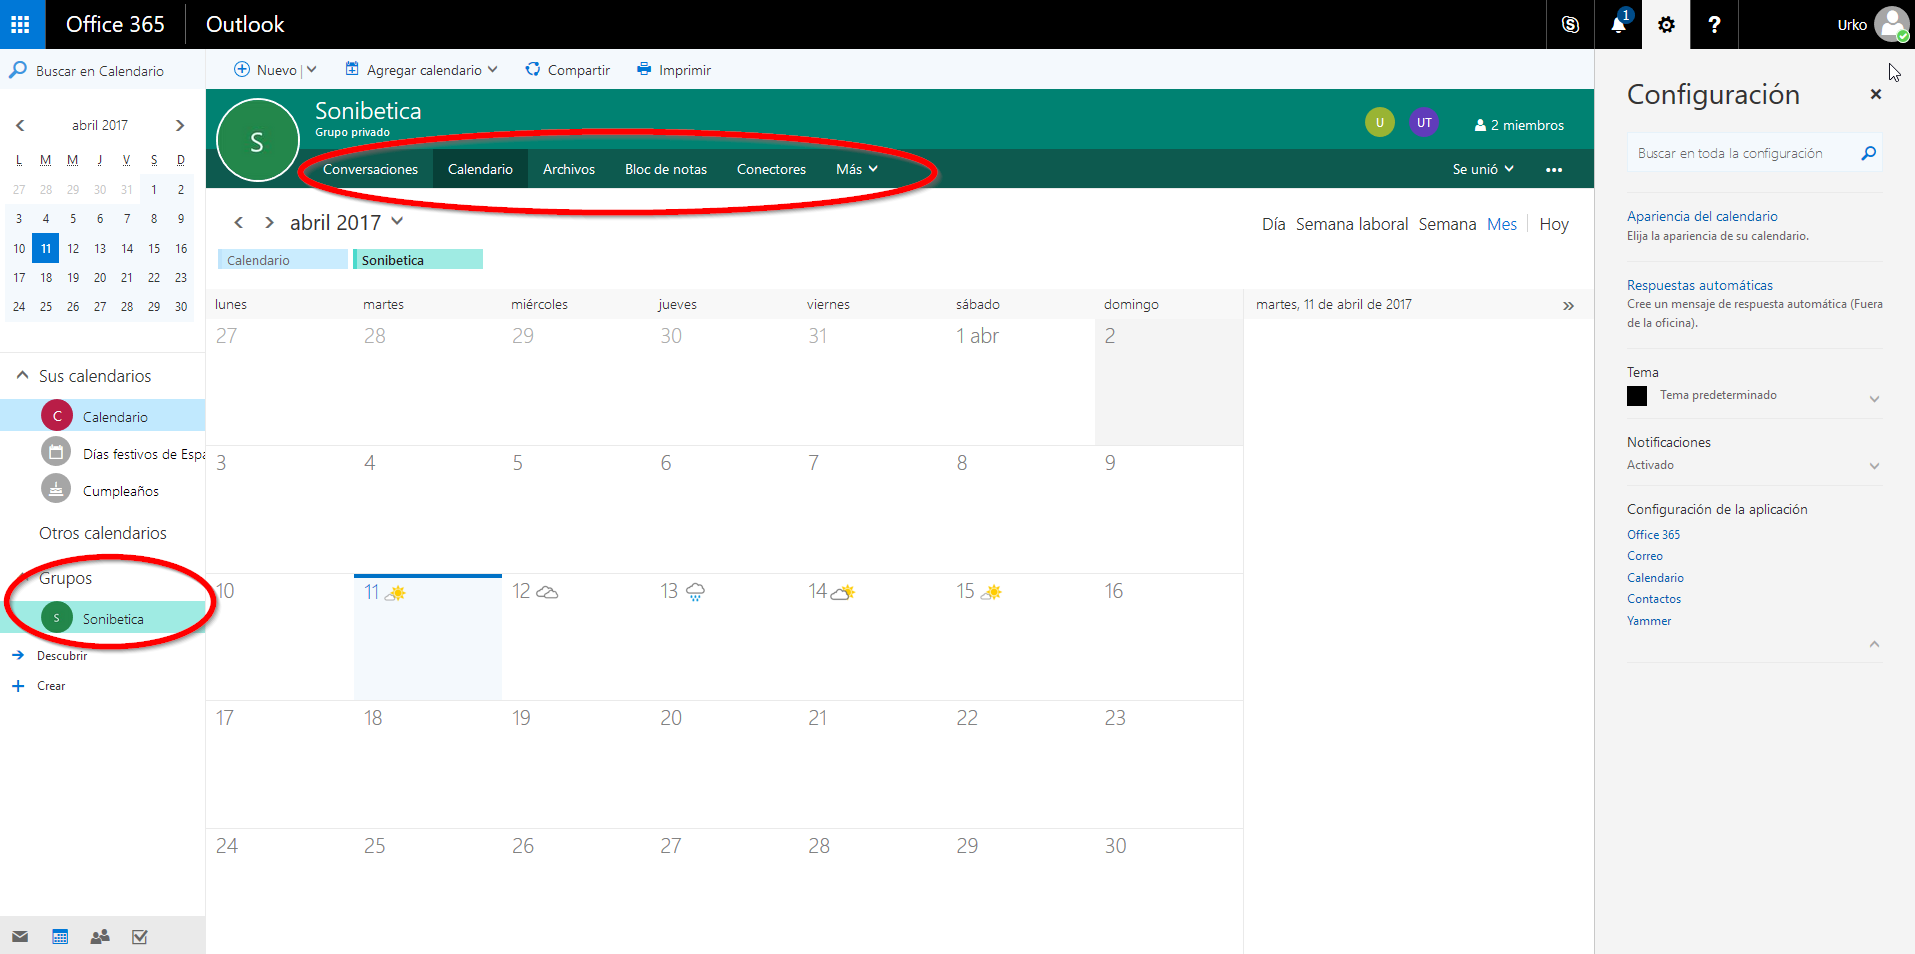Close the Configuración panel

[1876, 94]
